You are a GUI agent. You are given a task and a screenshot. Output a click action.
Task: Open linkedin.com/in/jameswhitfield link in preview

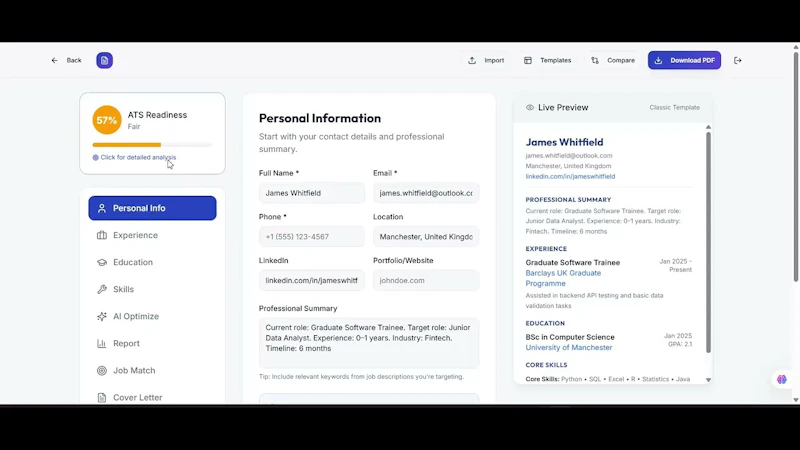[570, 177]
